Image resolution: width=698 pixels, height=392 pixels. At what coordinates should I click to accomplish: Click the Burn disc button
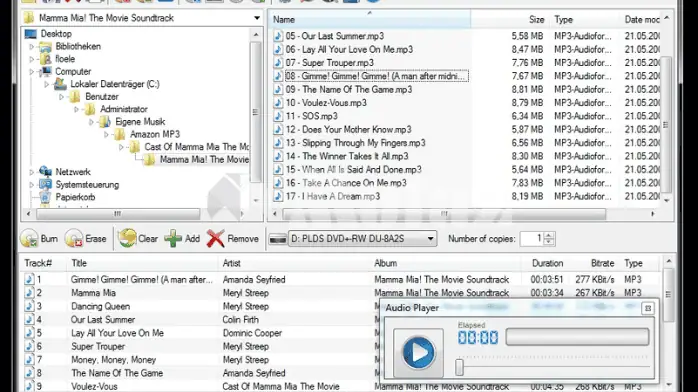coord(39,239)
